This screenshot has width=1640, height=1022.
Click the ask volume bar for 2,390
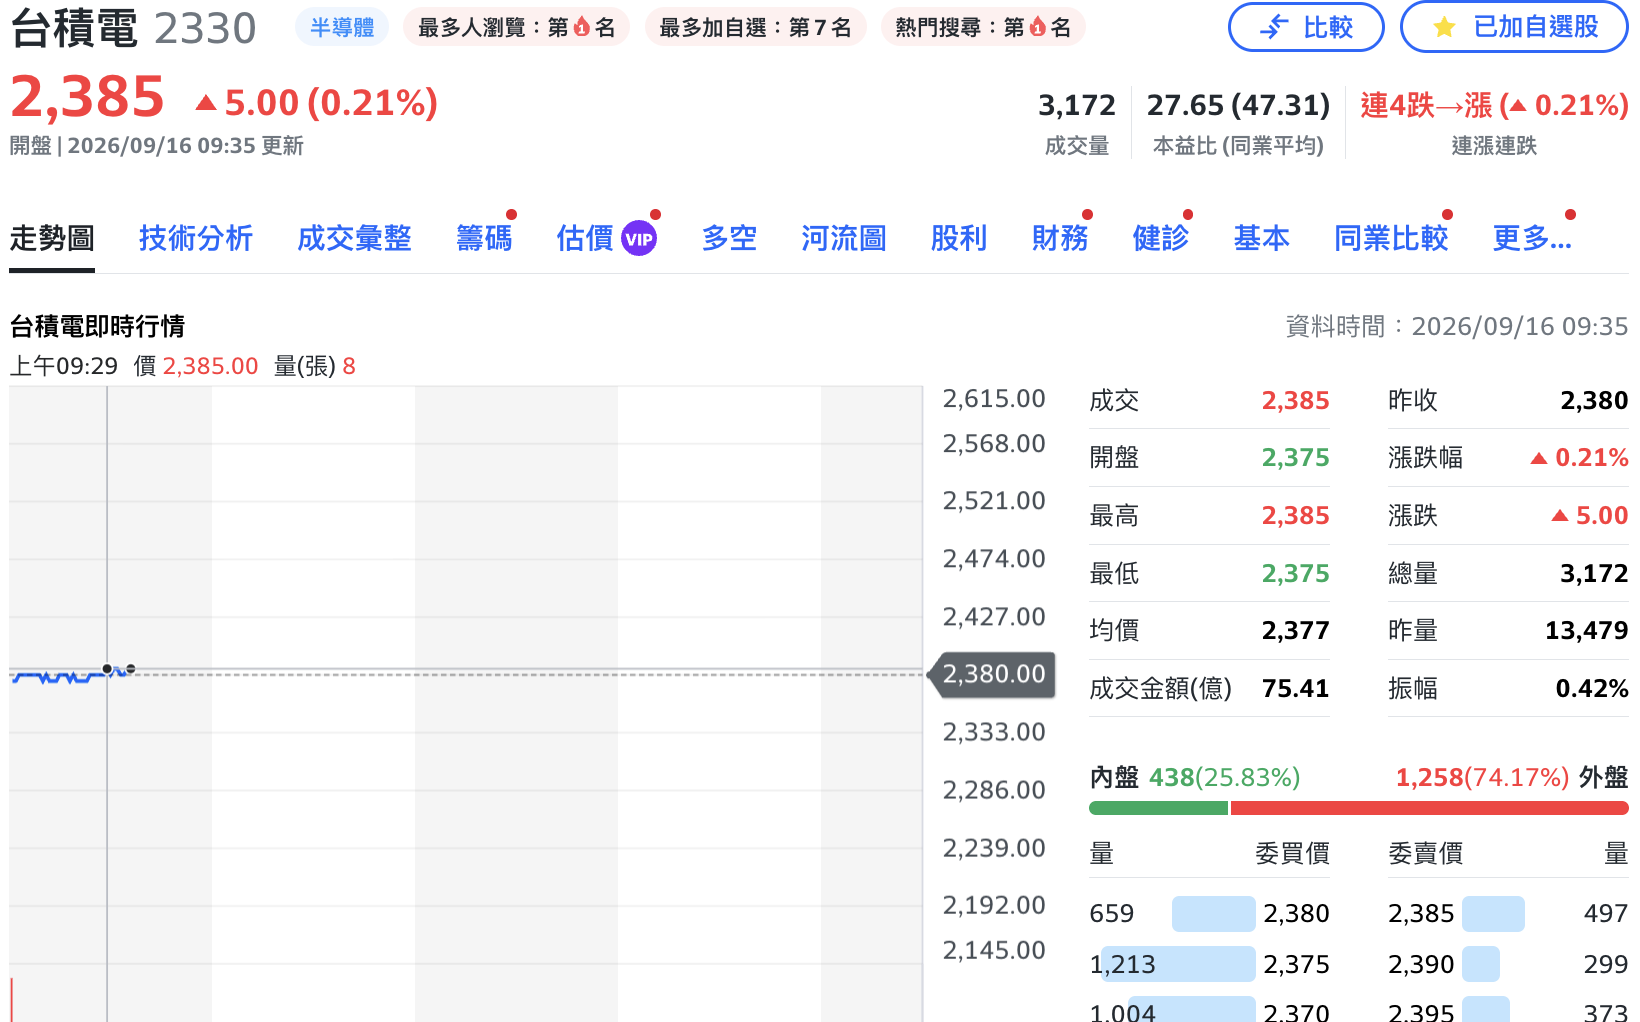tap(1481, 964)
